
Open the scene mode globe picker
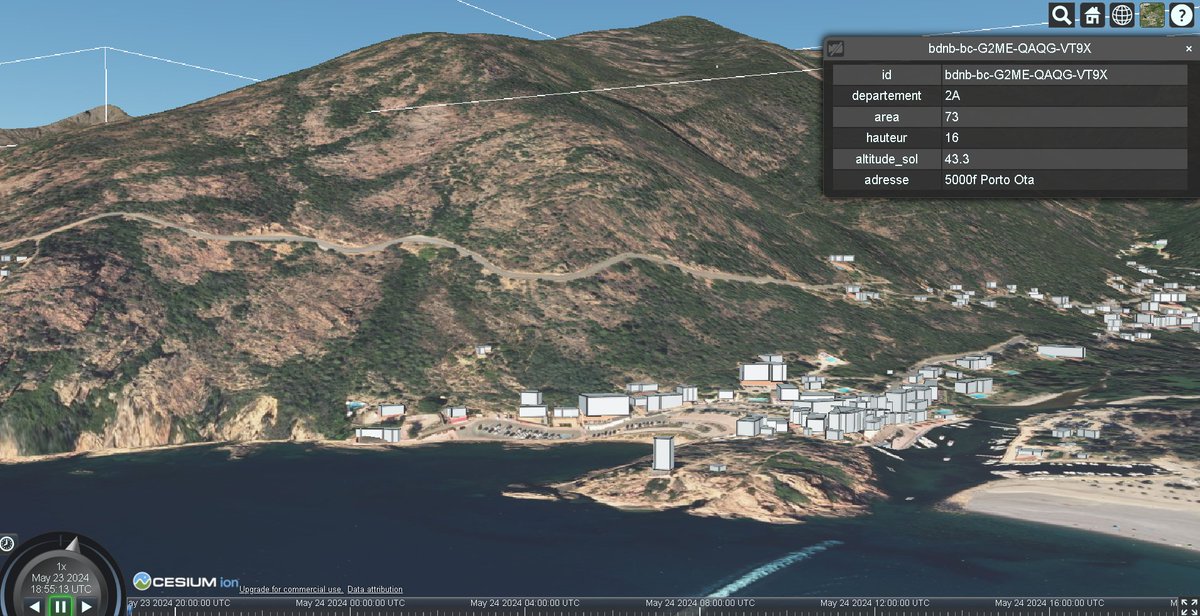(x=1122, y=15)
